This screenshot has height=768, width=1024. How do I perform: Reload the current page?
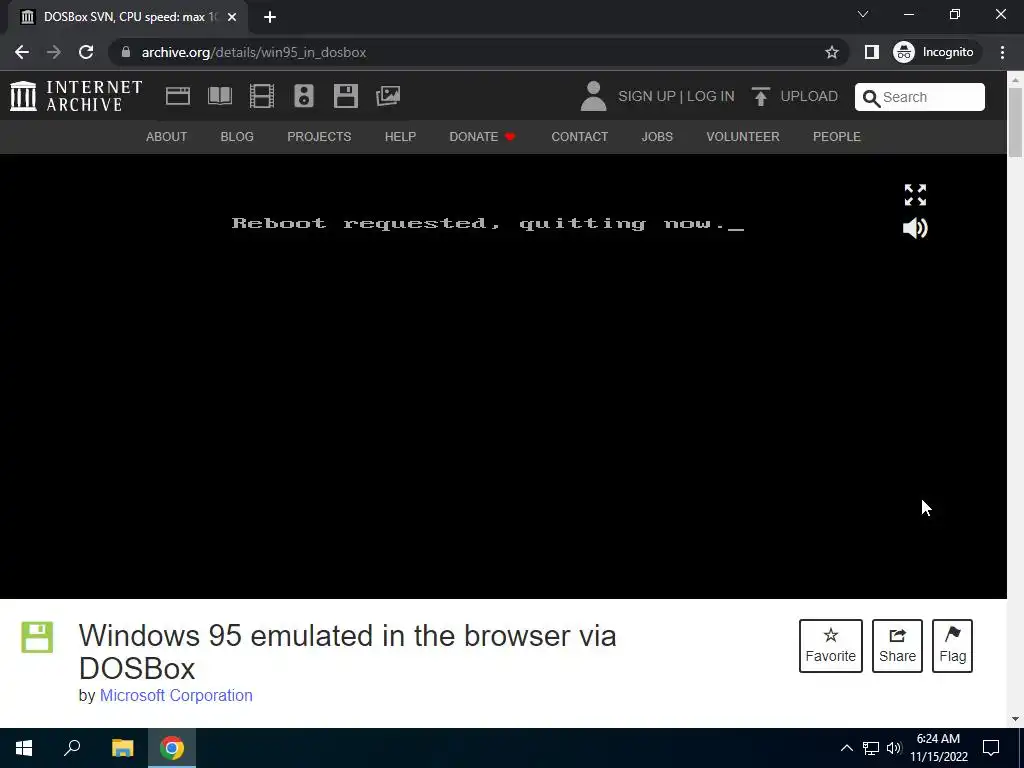(86, 52)
